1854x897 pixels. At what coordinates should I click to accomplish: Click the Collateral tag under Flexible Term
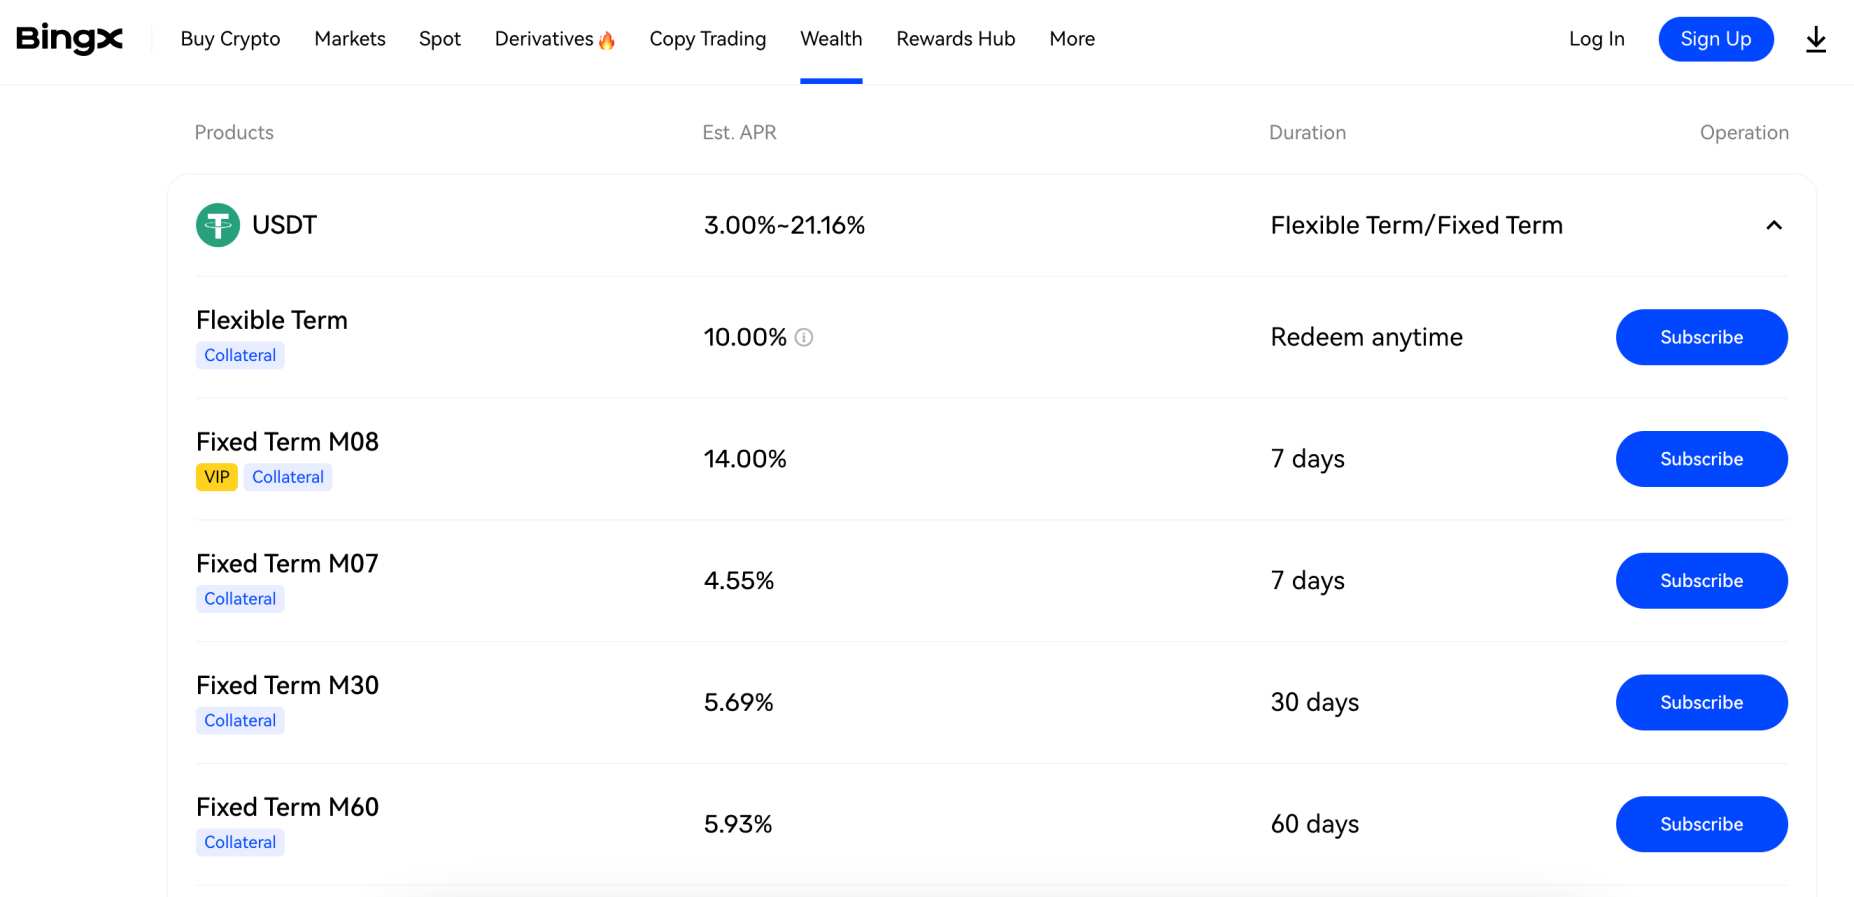240,355
